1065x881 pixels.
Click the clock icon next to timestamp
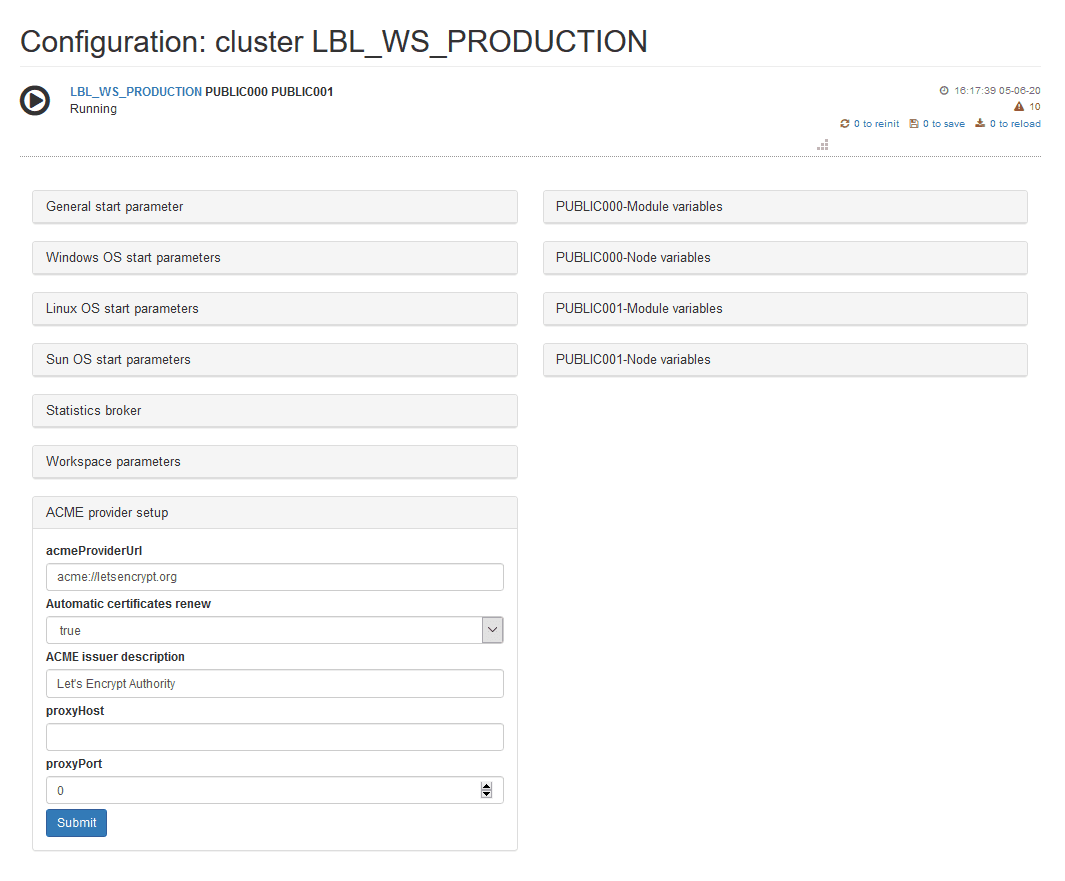[944, 91]
